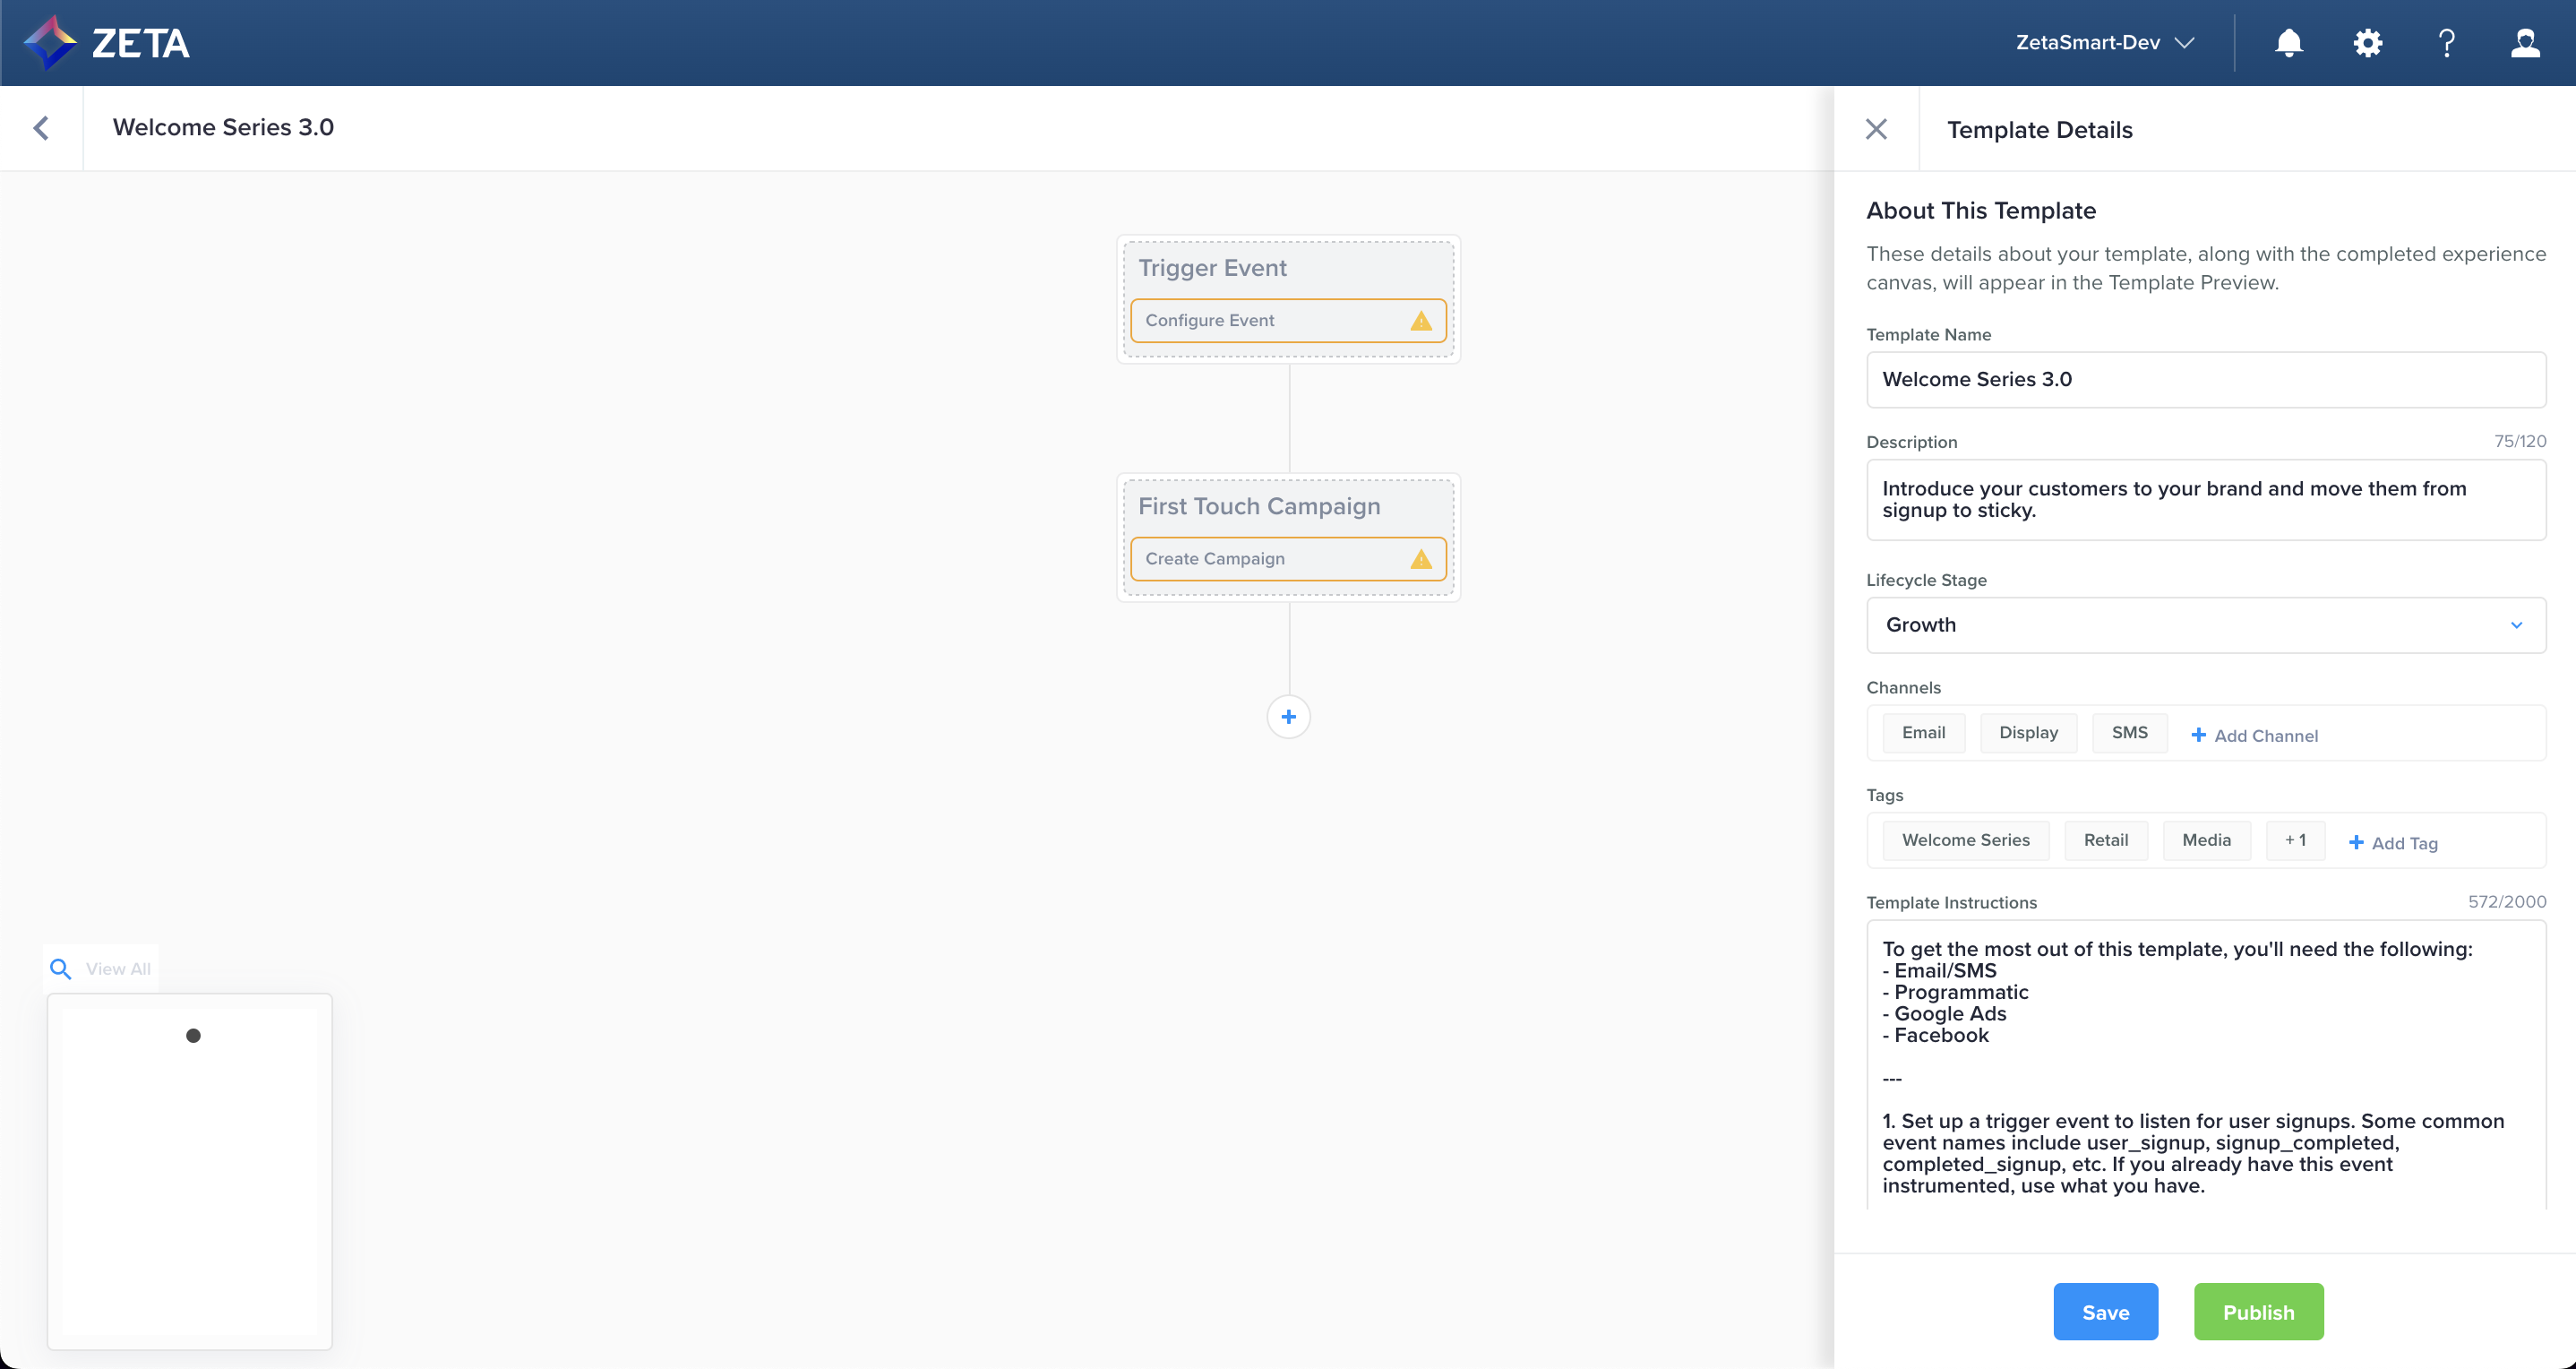Screen dimensions: 2576x1369
Task: Click the View All magnifier icon
Action: pos(61,968)
